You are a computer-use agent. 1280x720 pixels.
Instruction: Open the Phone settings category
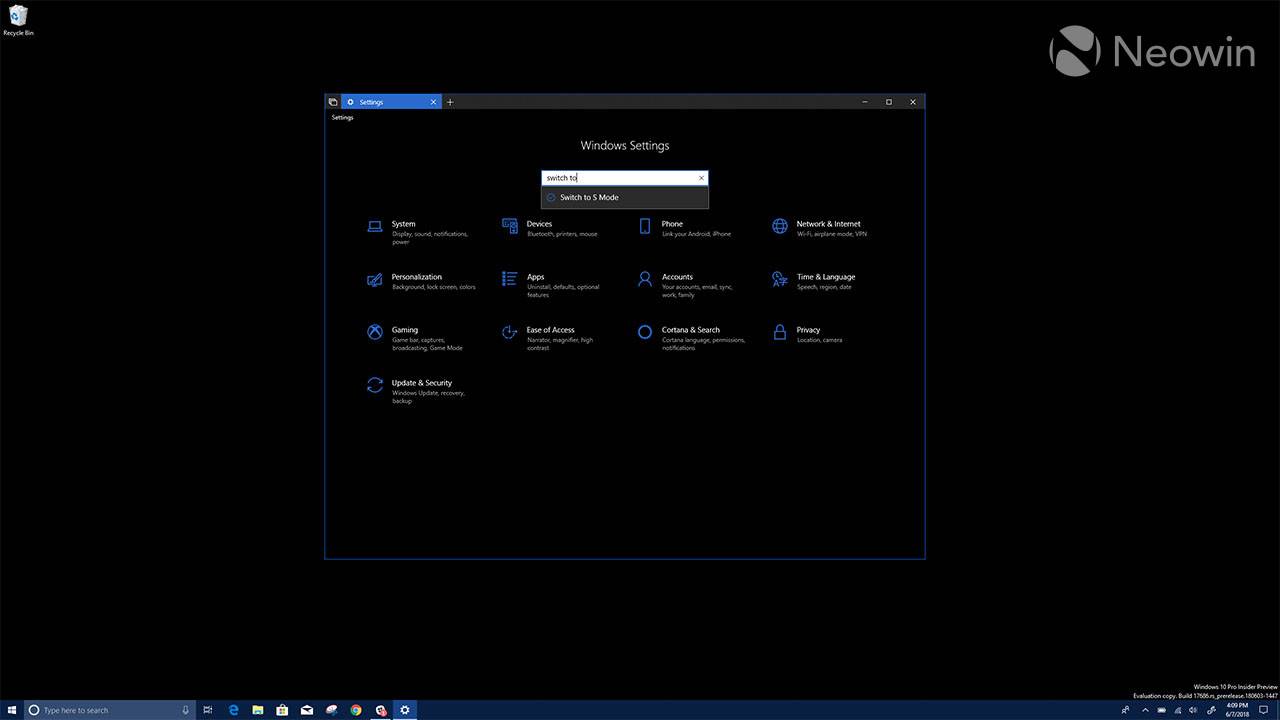point(684,229)
